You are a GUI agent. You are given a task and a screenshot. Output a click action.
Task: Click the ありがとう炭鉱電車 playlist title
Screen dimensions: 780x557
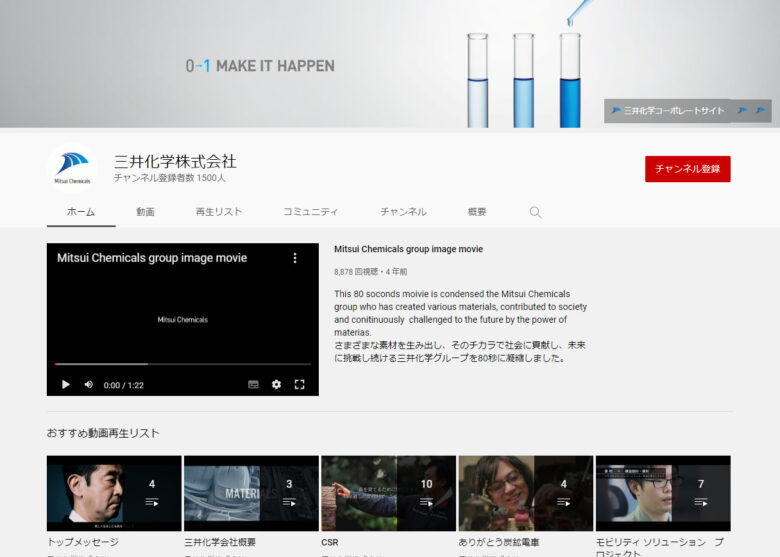tap(499, 542)
